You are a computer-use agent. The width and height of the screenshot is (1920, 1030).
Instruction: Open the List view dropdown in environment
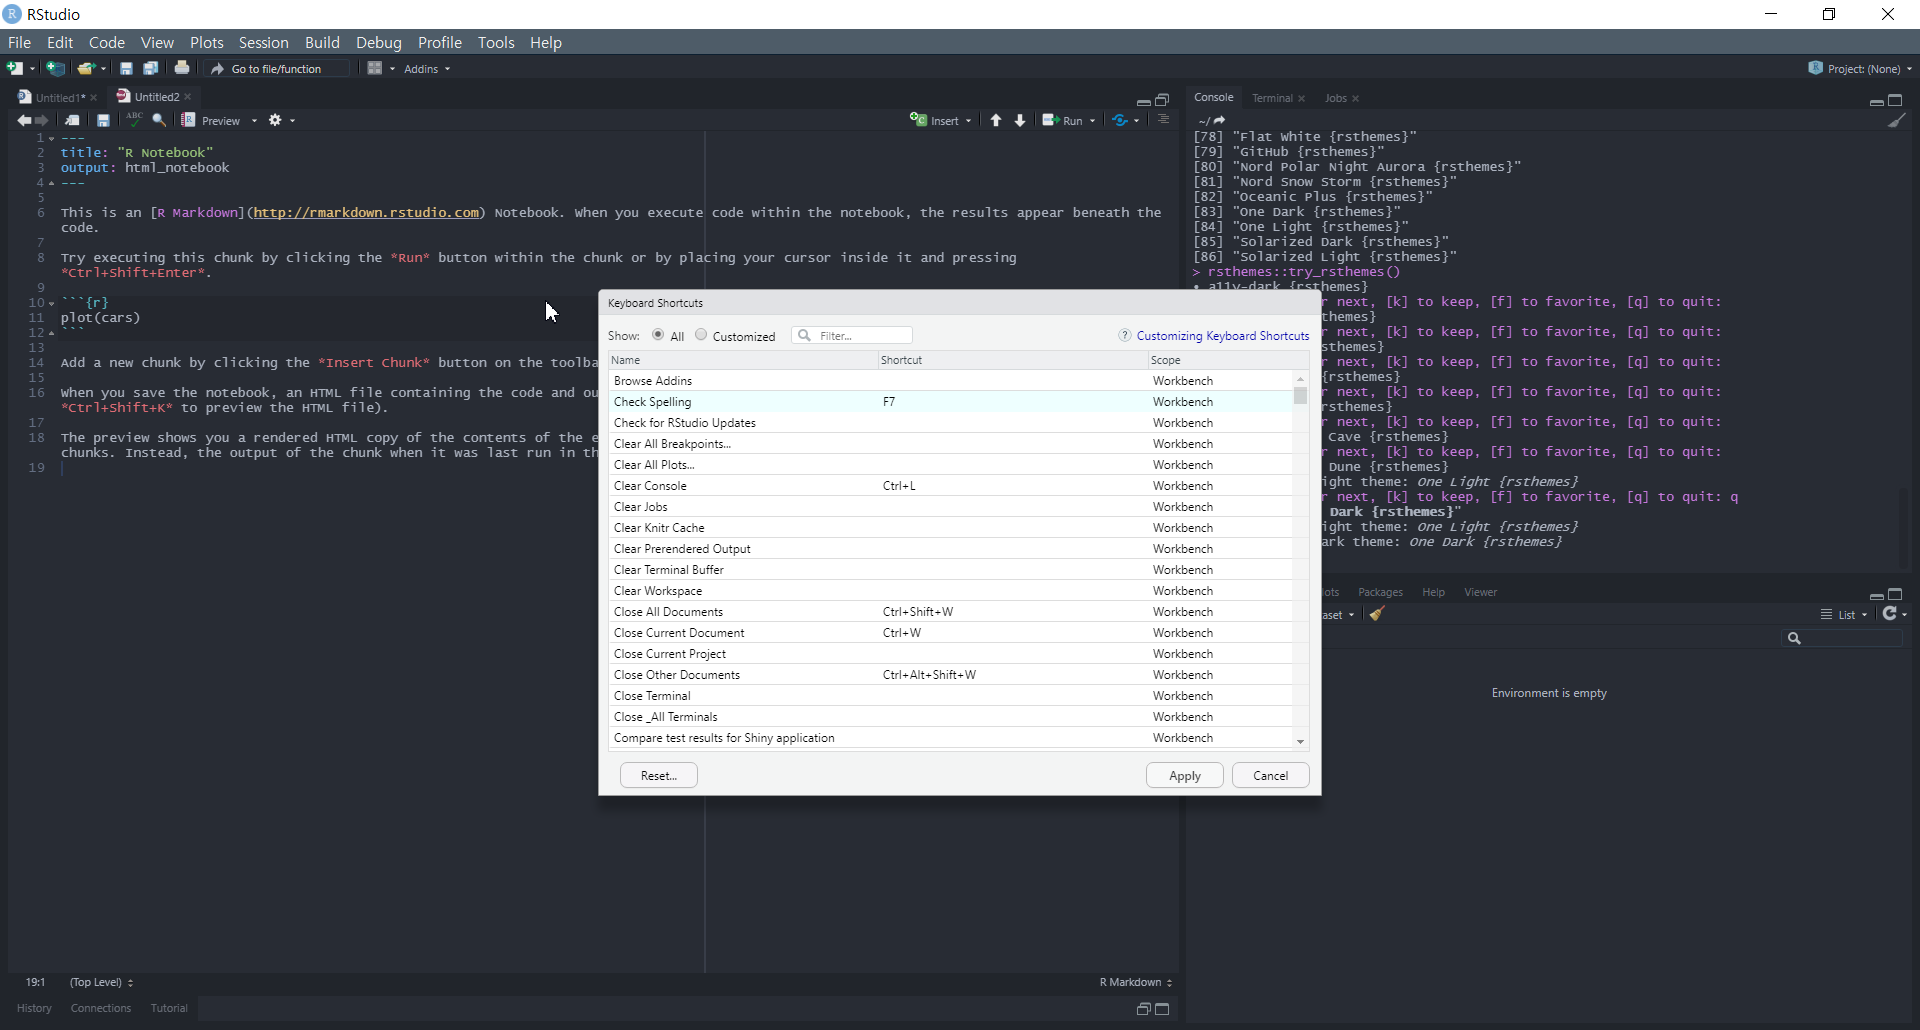click(1844, 615)
